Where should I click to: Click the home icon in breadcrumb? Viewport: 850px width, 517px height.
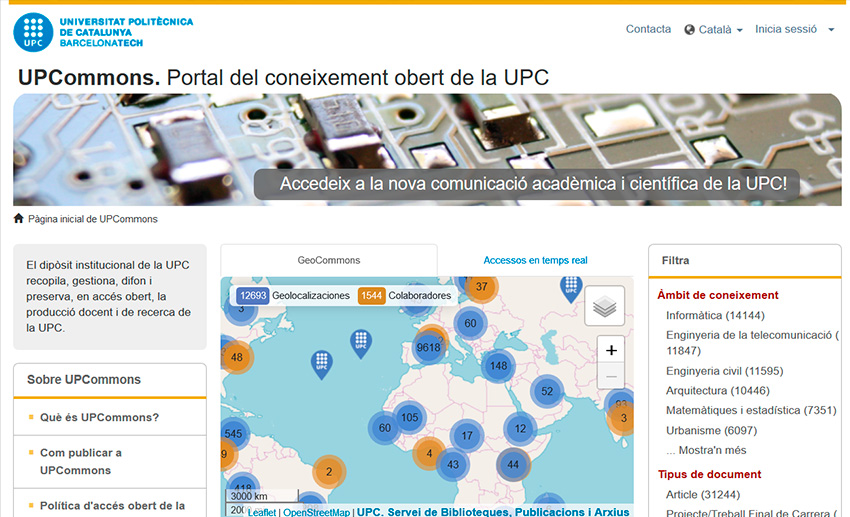pos(19,219)
